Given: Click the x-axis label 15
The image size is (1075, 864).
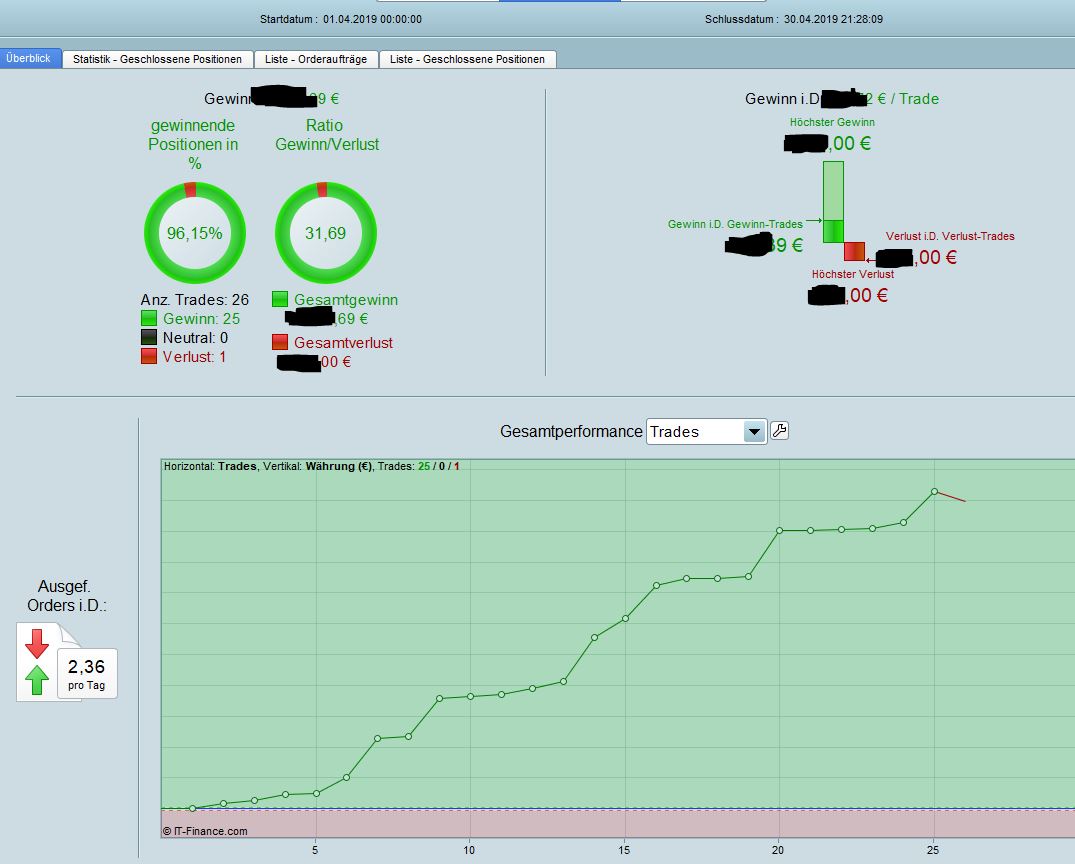Looking at the screenshot, I should coord(624,850).
